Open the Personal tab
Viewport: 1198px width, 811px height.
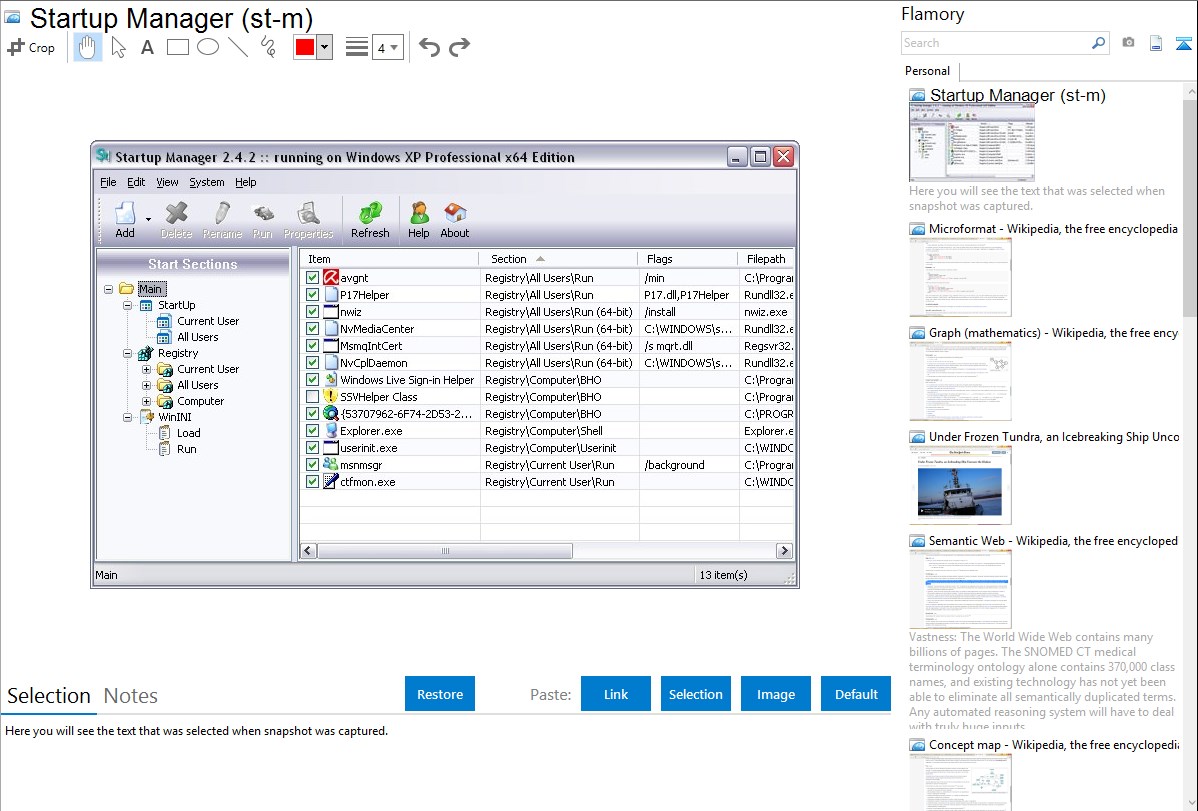(x=927, y=71)
